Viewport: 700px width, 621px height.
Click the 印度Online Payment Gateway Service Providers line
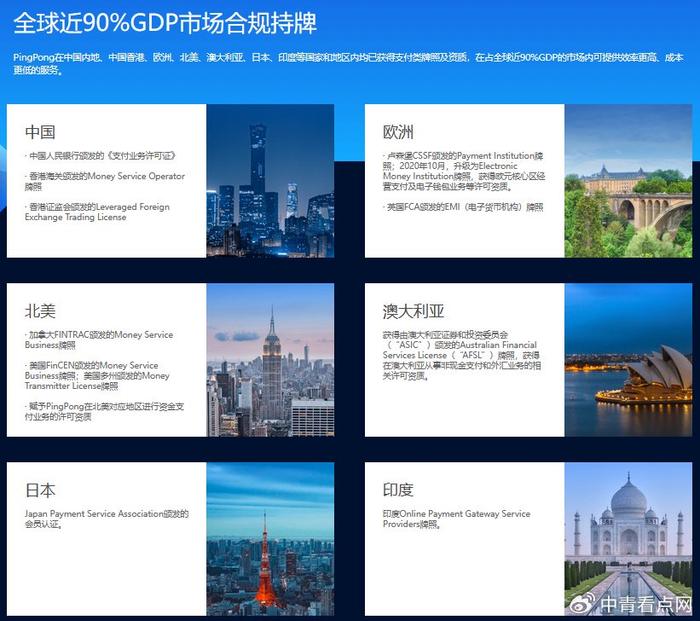(x=457, y=519)
